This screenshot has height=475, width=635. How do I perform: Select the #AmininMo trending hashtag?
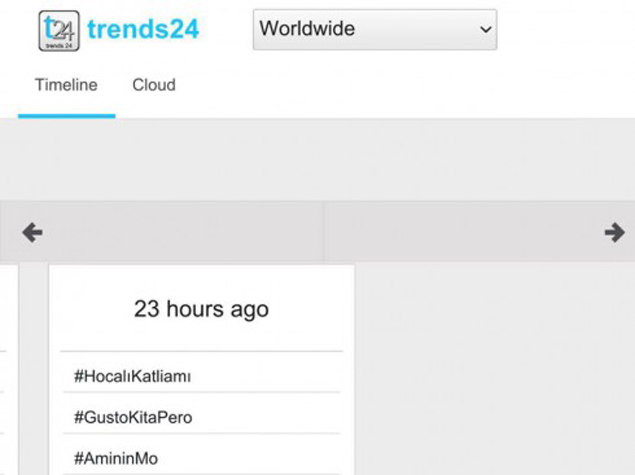click(x=116, y=458)
